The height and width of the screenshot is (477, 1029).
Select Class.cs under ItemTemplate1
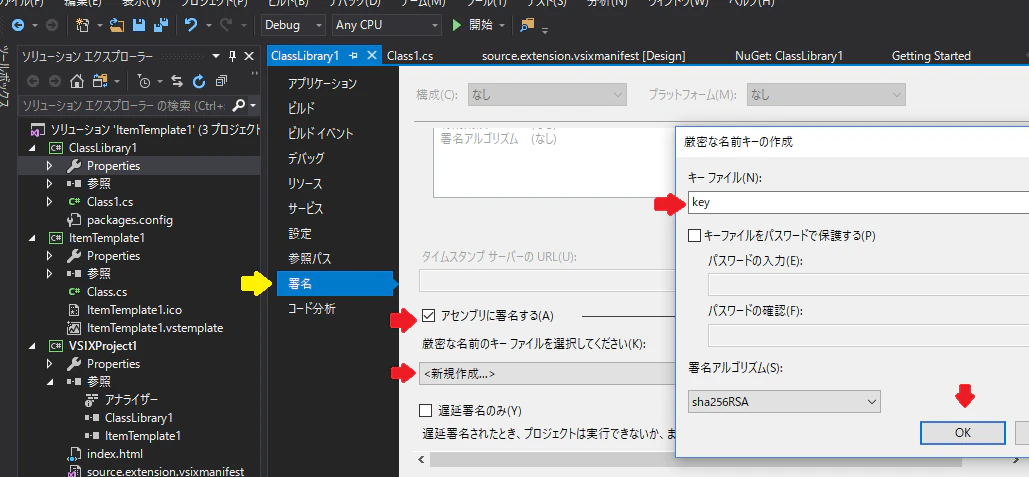[107, 291]
